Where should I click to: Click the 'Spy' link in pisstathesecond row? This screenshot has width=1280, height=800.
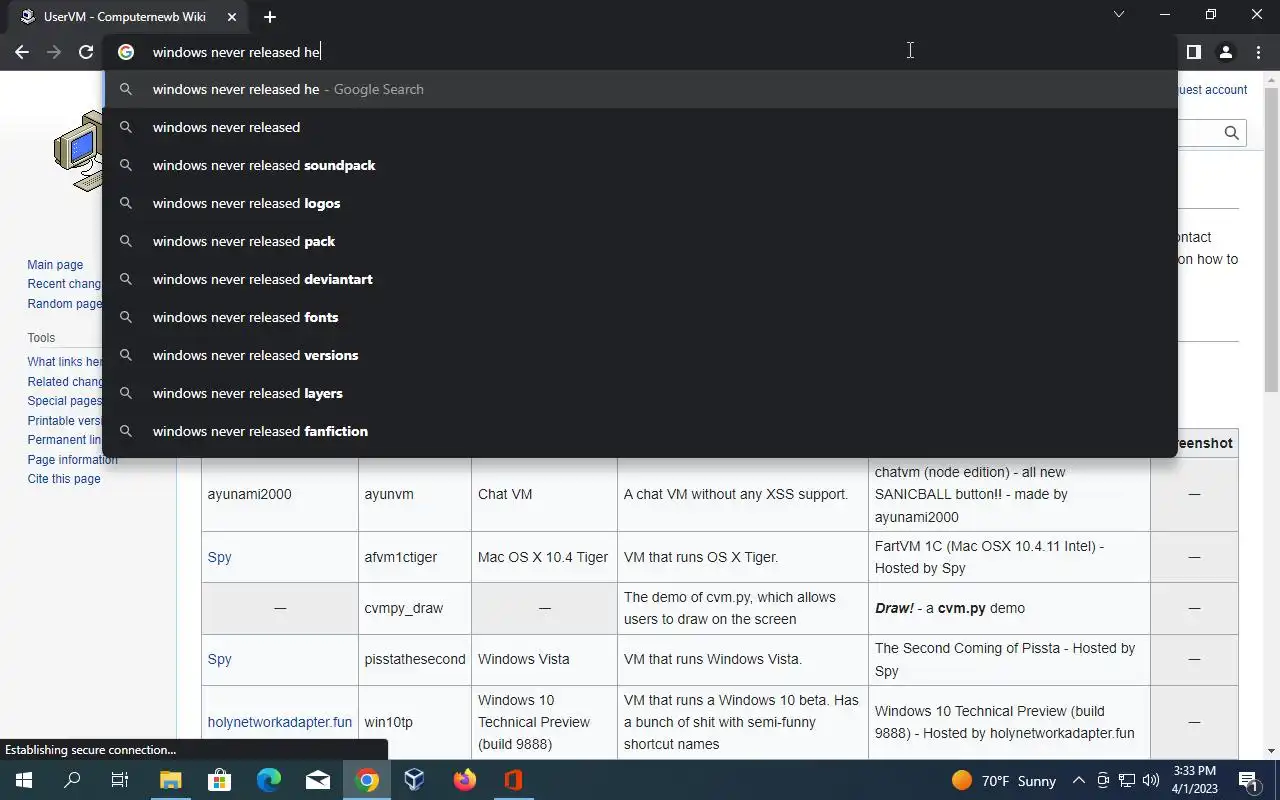click(x=219, y=659)
